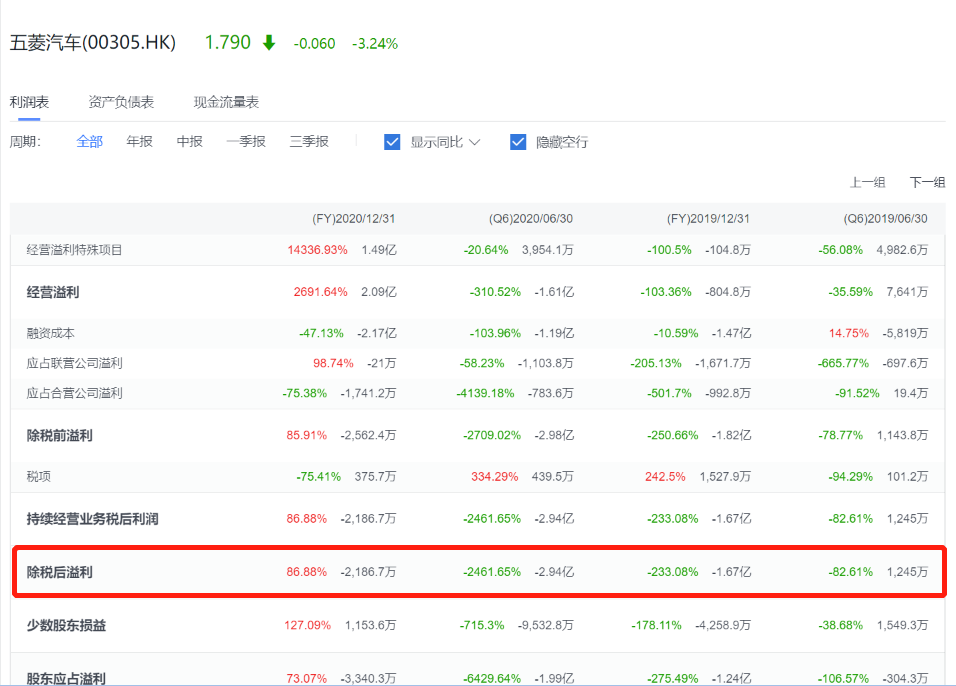Click the 242.5% value in 税项 row

(665, 477)
